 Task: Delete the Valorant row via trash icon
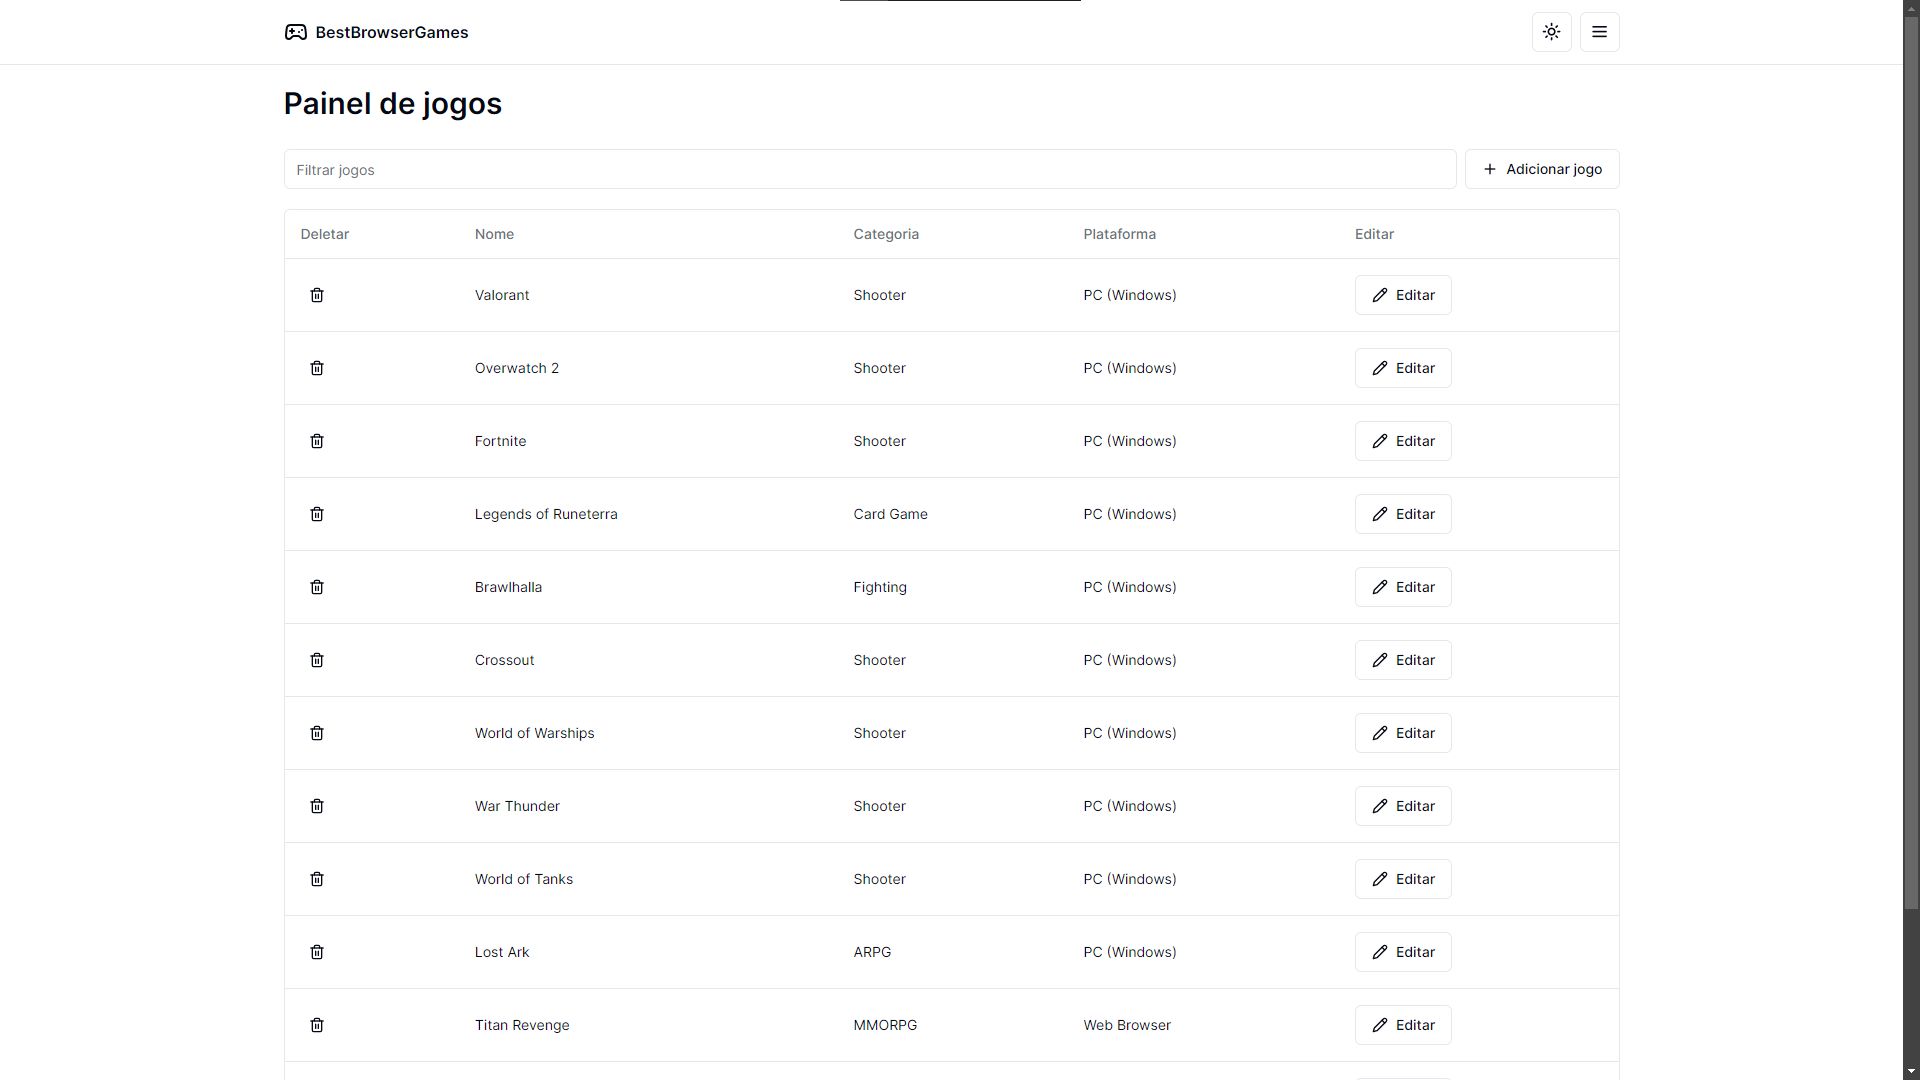[317, 295]
